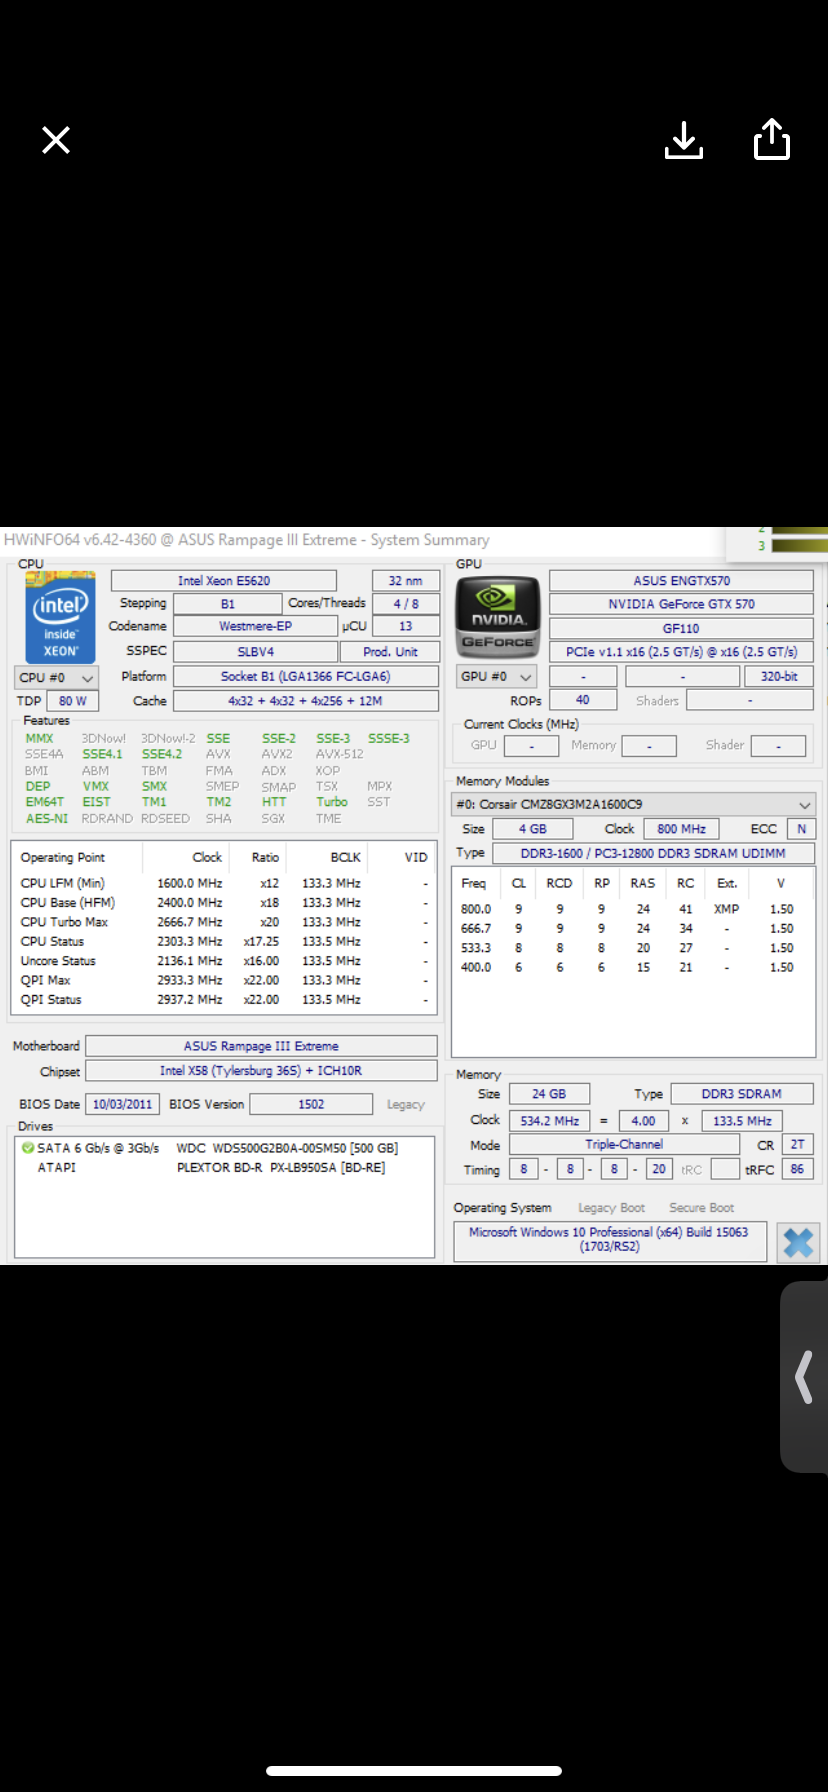Click the module clock 800 MHz field
Viewport: 828px width, 1792px height.
pyautogui.click(x=681, y=829)
